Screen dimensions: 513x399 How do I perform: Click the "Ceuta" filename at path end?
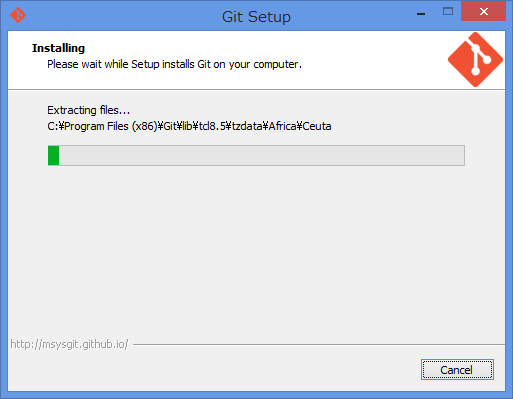[x=317, y=126]
